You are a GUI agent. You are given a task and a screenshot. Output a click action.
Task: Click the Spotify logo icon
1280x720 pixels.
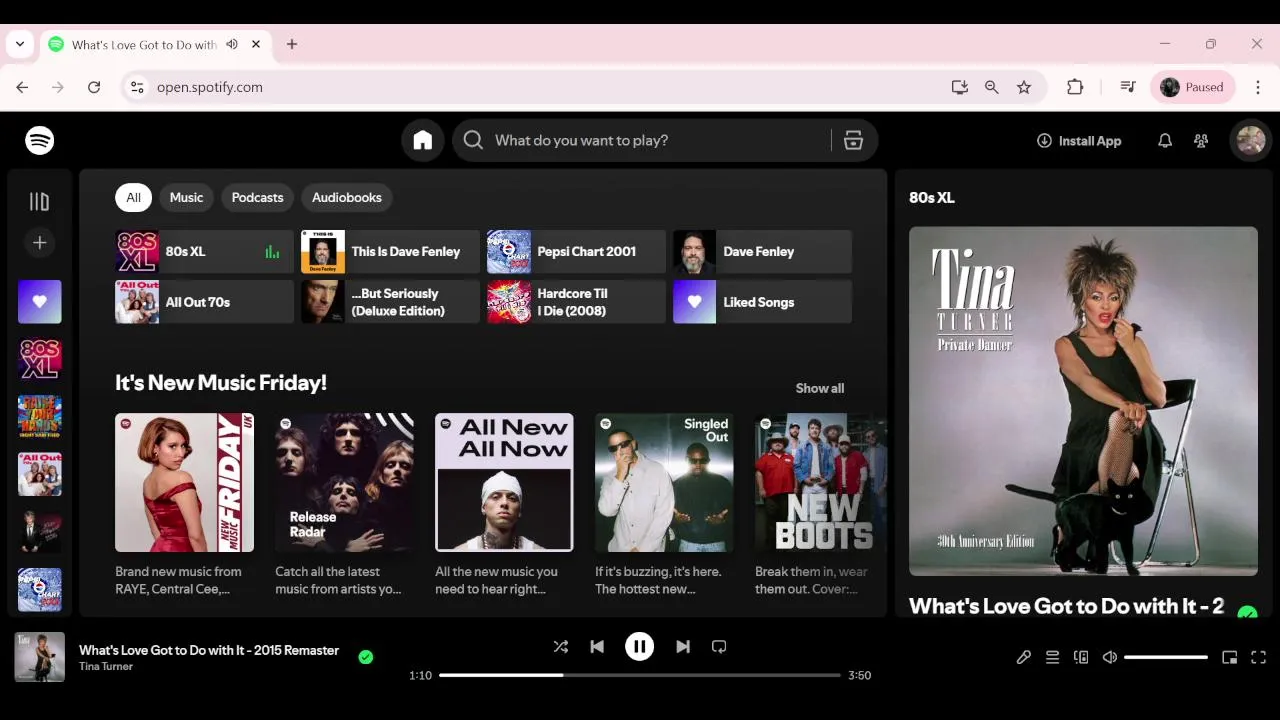coord(40,141)
